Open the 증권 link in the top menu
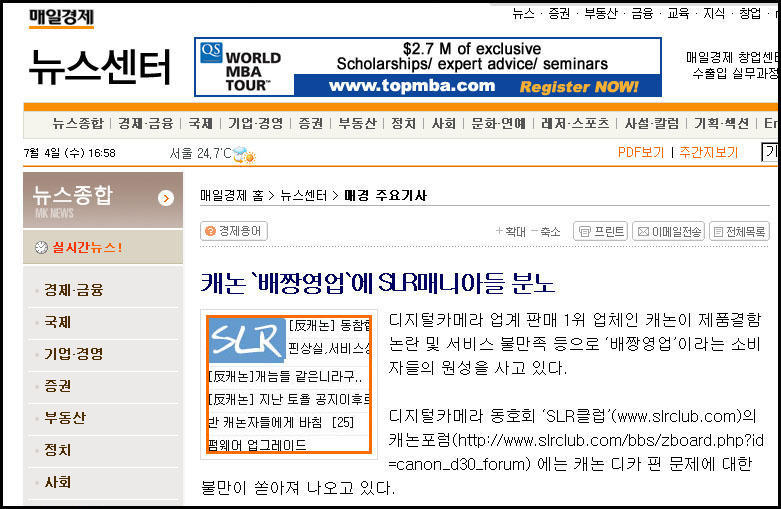 pos(559,13)
